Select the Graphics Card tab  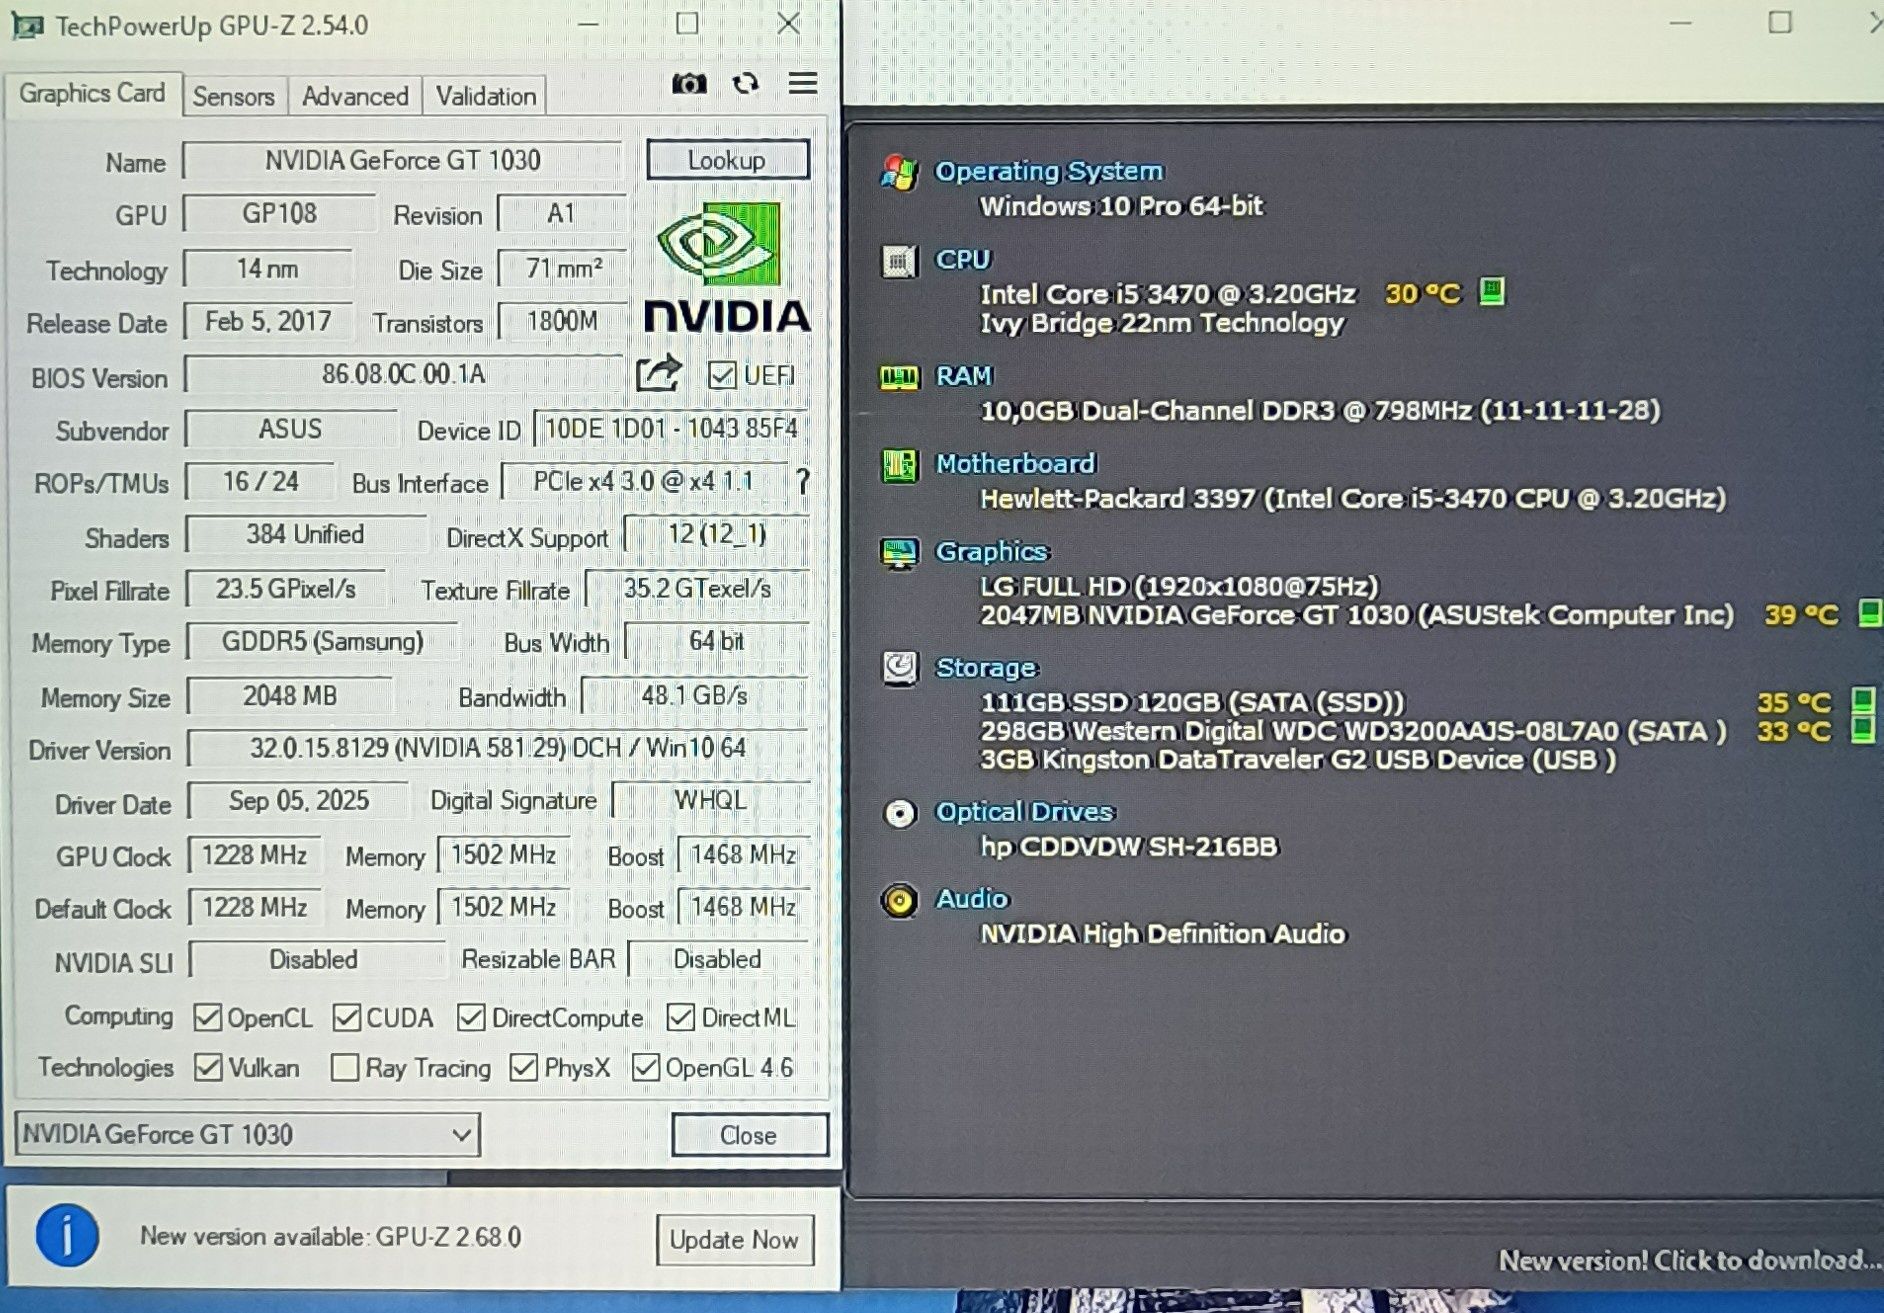coord(92,93)
